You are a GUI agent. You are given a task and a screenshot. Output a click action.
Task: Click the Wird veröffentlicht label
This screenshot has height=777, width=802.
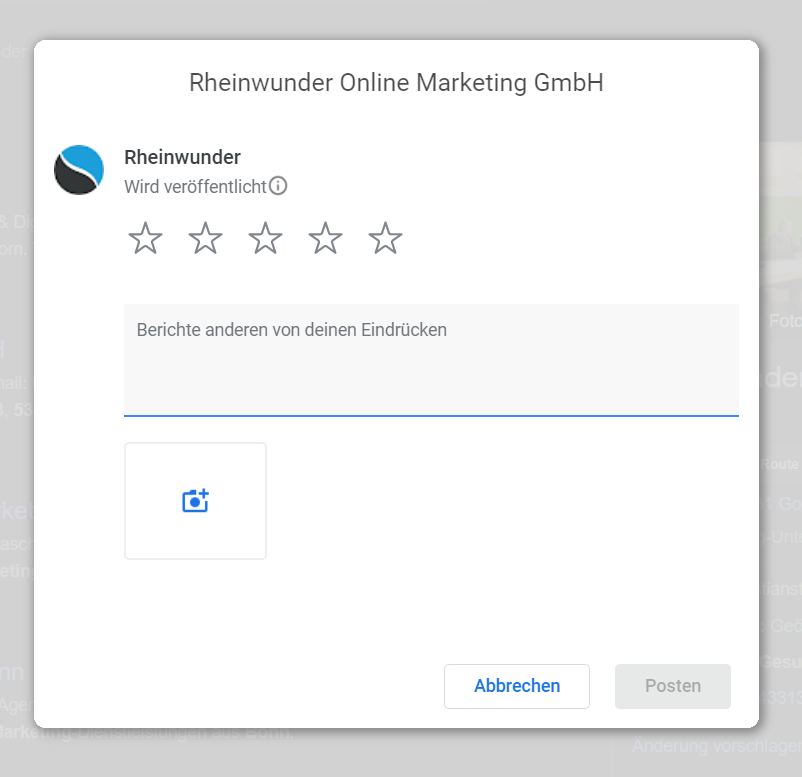195,187
